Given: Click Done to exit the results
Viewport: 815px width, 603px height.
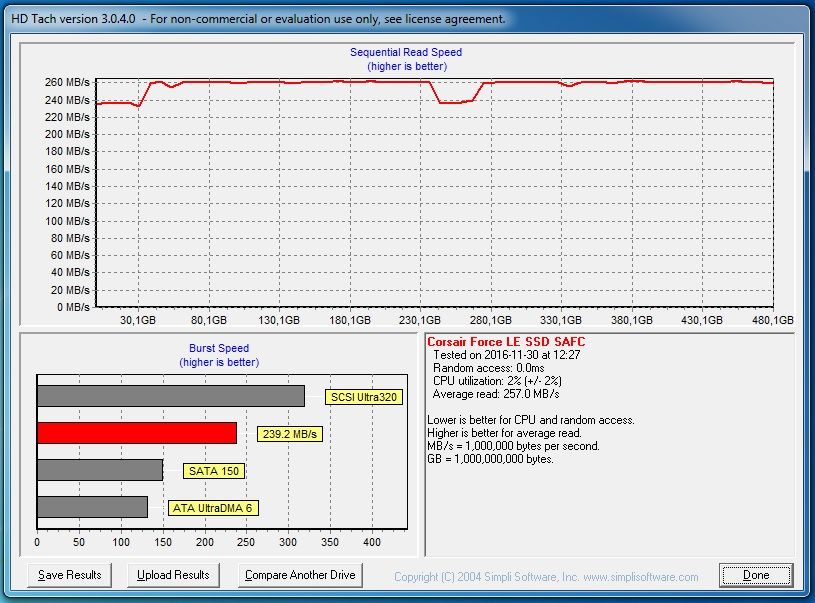Looking at the screenshot, I should [x=755, y=575].
